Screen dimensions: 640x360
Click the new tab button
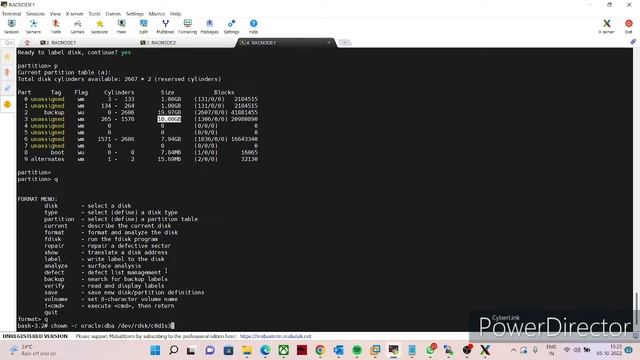344,42
